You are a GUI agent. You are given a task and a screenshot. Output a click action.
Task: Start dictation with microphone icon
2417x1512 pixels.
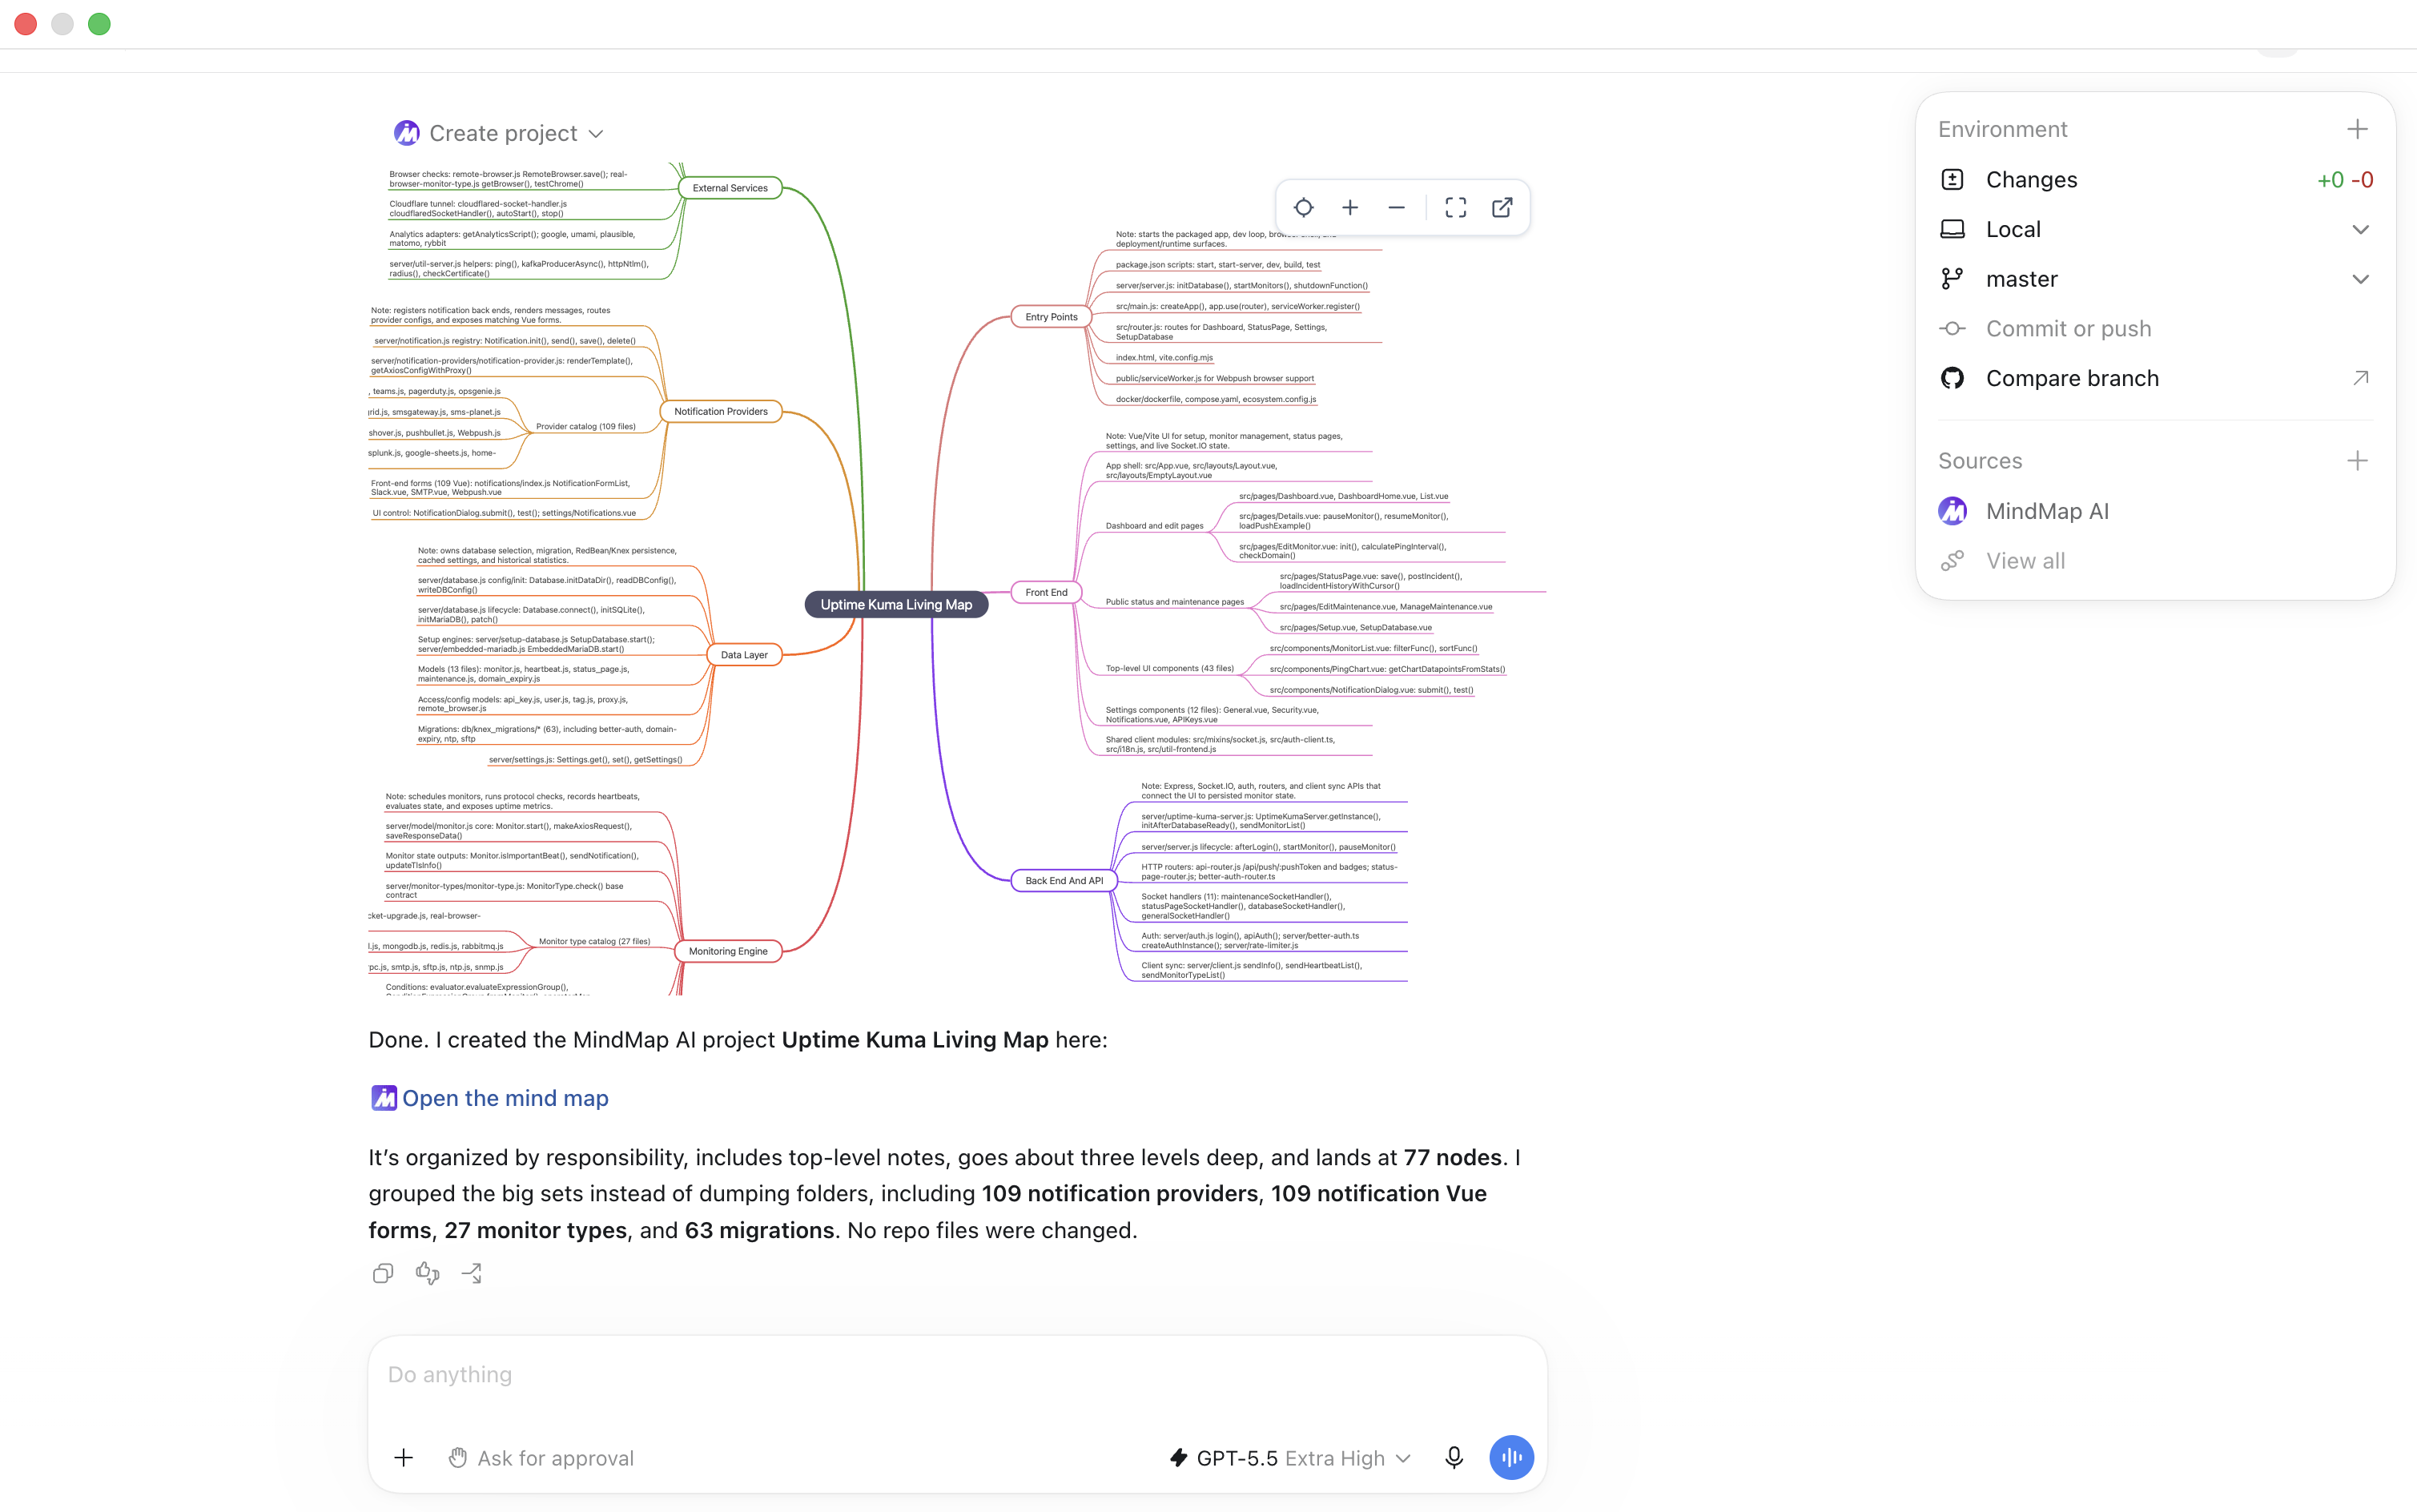(1454, 1458)
